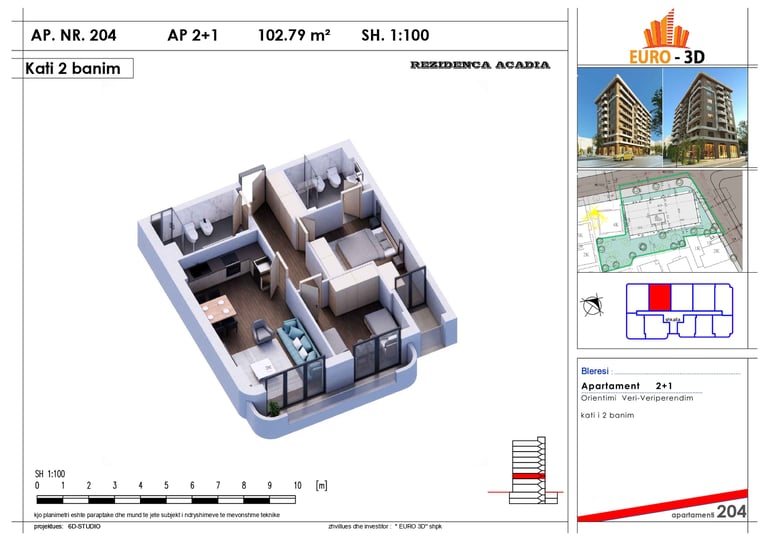This screenshot has width=768, height=542.
Task: Click the 'apartamenti 204' label on red stripe
Action: point(709,512)
